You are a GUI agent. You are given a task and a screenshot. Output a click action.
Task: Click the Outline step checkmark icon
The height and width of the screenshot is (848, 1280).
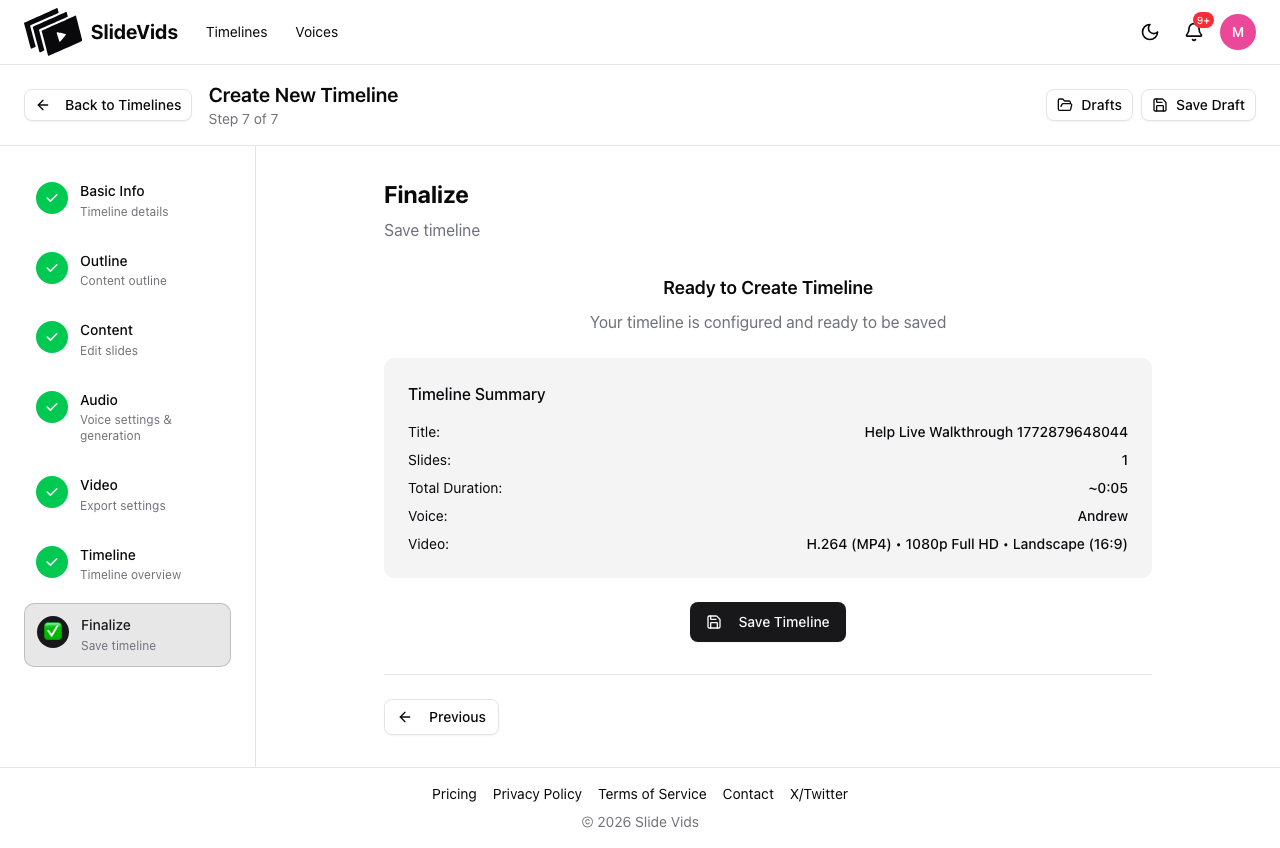(52, 268)
